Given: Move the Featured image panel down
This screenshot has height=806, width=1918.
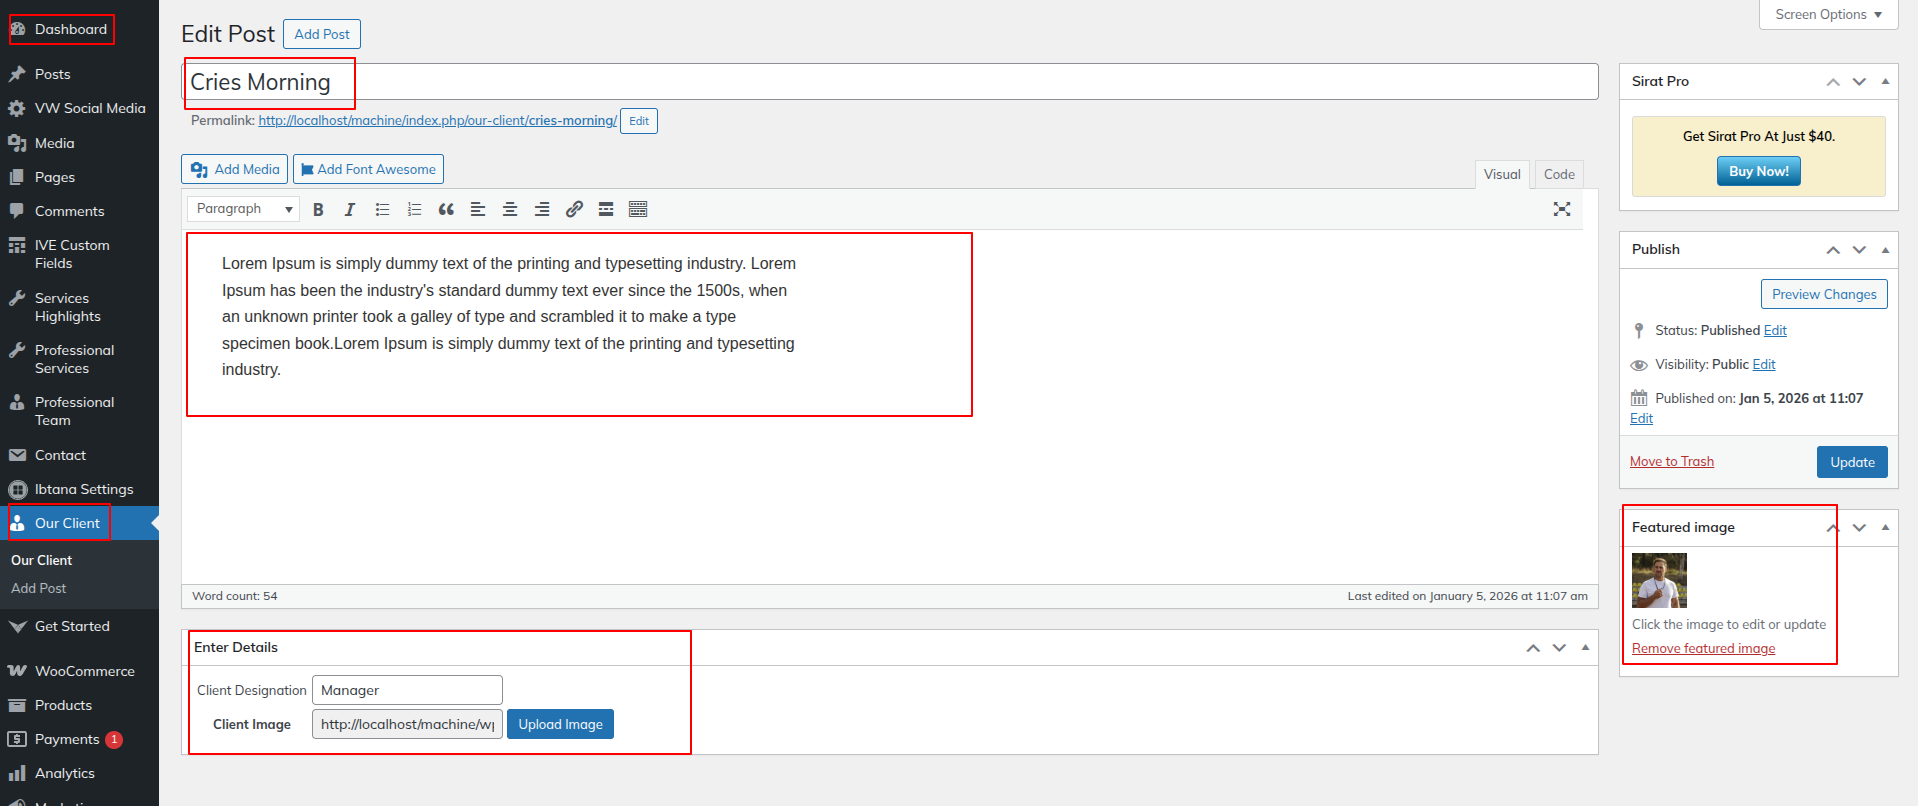Looking at the screenshot, I should [1859, 528].
